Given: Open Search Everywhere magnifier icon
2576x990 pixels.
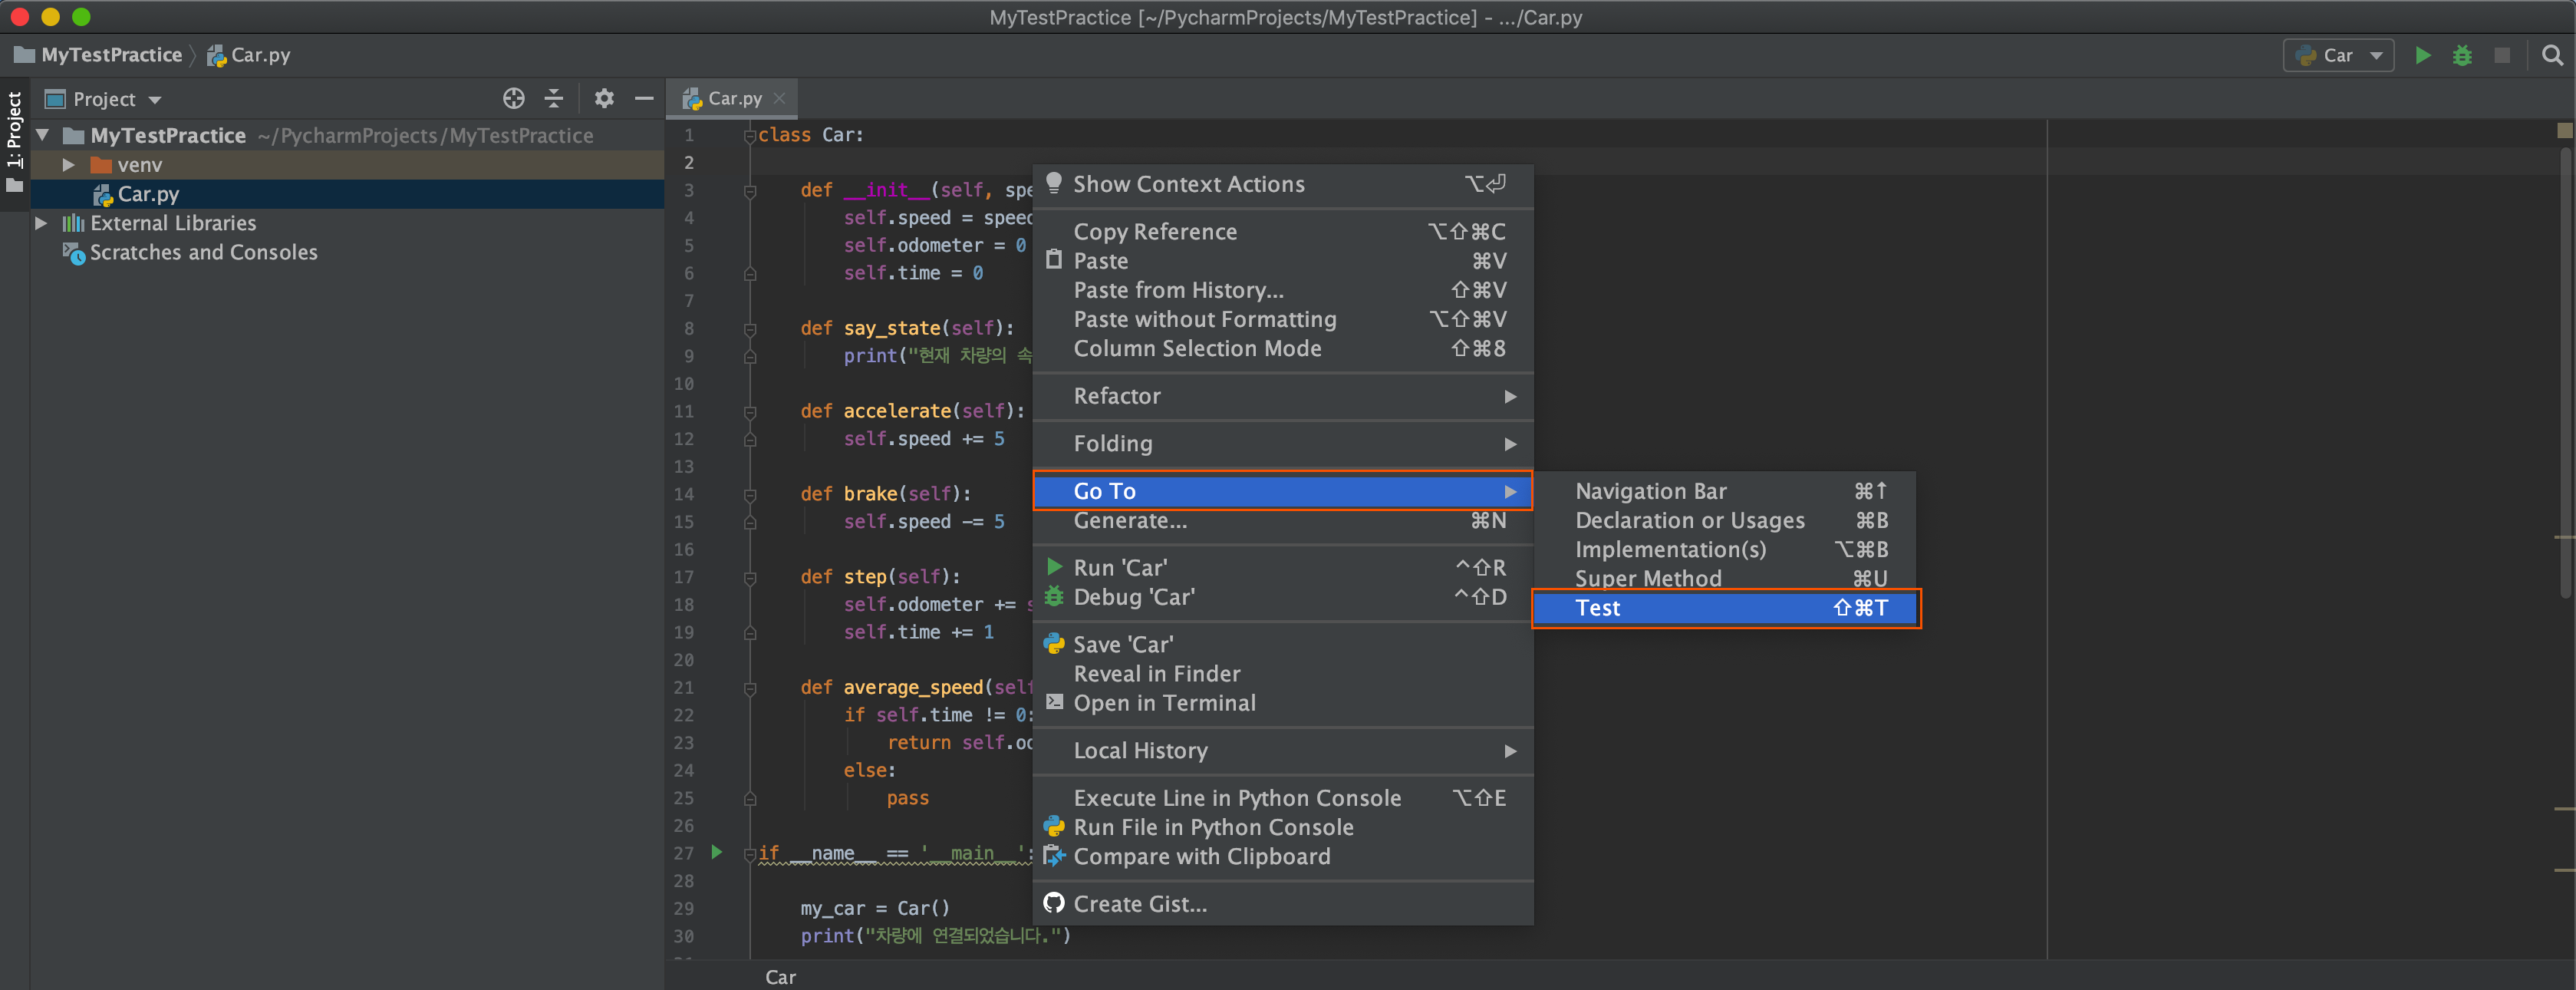Looking at the screenshot, I should [x=2552, y=56].
